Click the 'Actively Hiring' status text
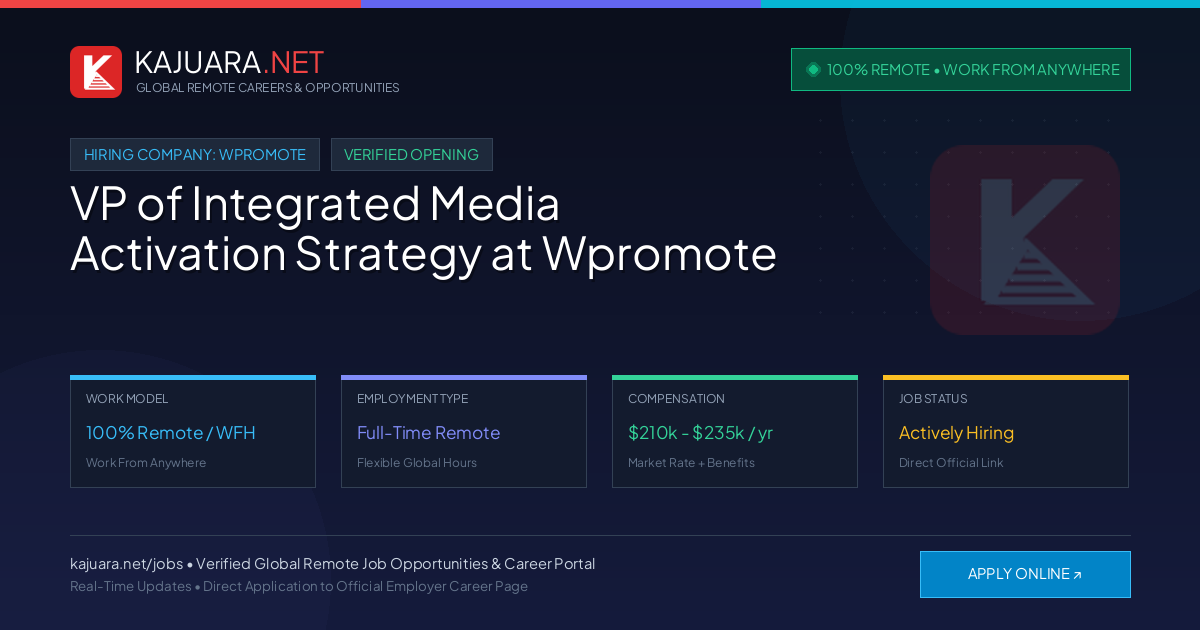The height and width of the screenshot is (630, 1200). [x=956, y=433]
